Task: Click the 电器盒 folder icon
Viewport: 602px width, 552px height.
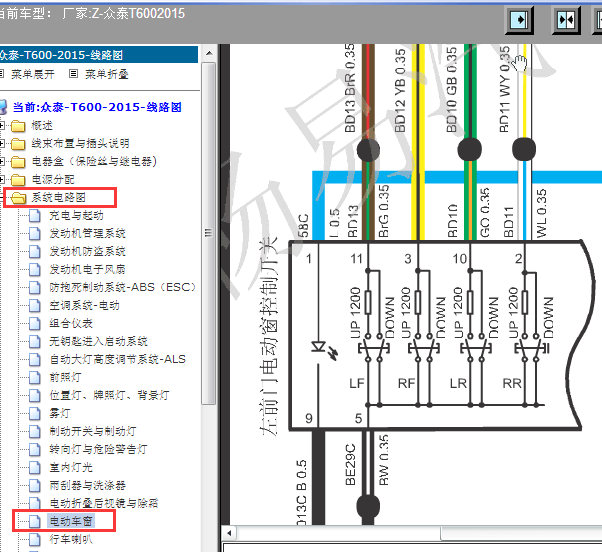Action: (x=18, y=162)
